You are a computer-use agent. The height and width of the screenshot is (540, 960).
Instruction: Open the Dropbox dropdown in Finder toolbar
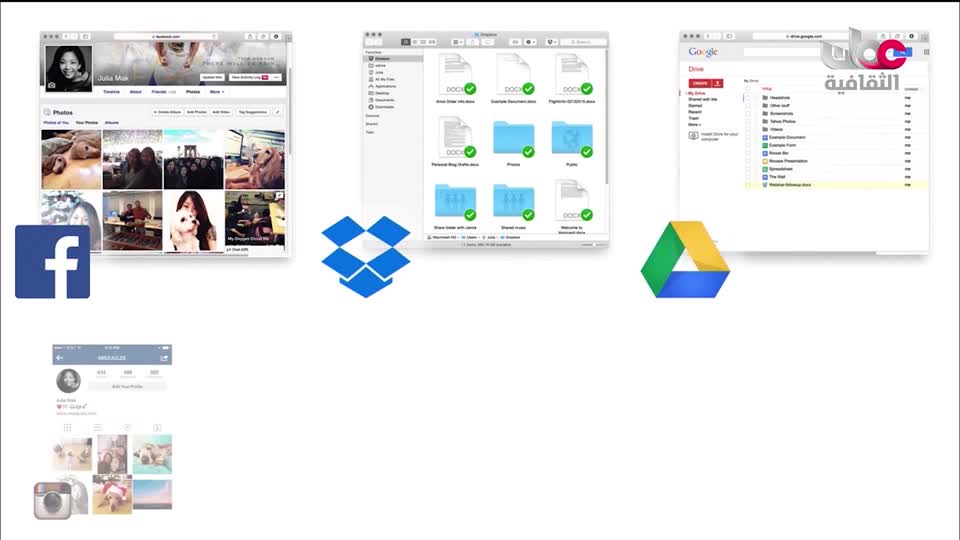tap(551, 42)
